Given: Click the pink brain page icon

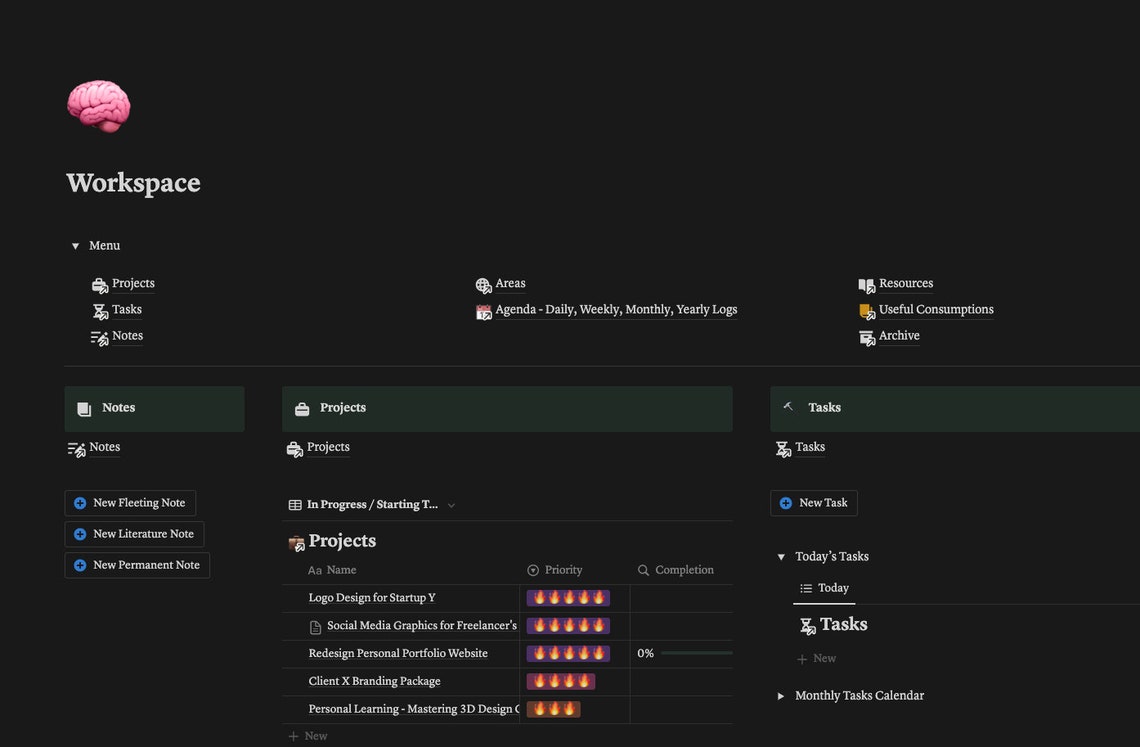Looking at the screenshot, I should pyautogui.click(x=99, y=106).
